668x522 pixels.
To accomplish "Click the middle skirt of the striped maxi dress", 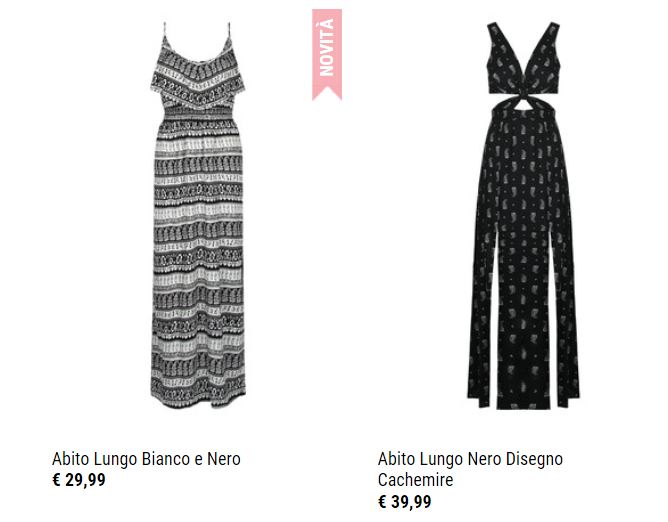I will (198, 256).
